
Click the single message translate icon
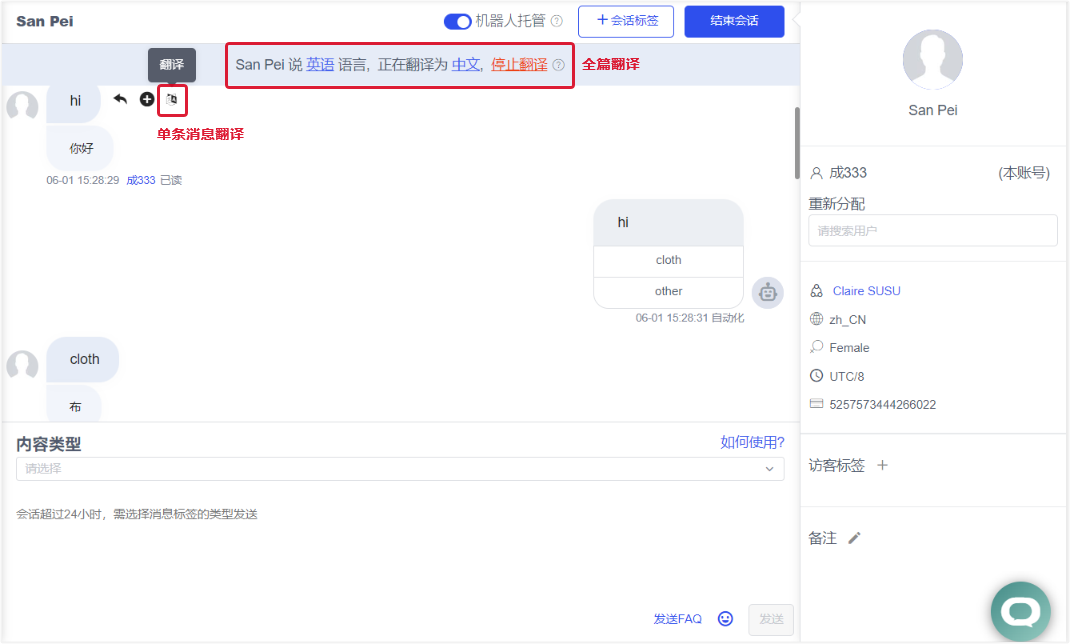point(172,99)
